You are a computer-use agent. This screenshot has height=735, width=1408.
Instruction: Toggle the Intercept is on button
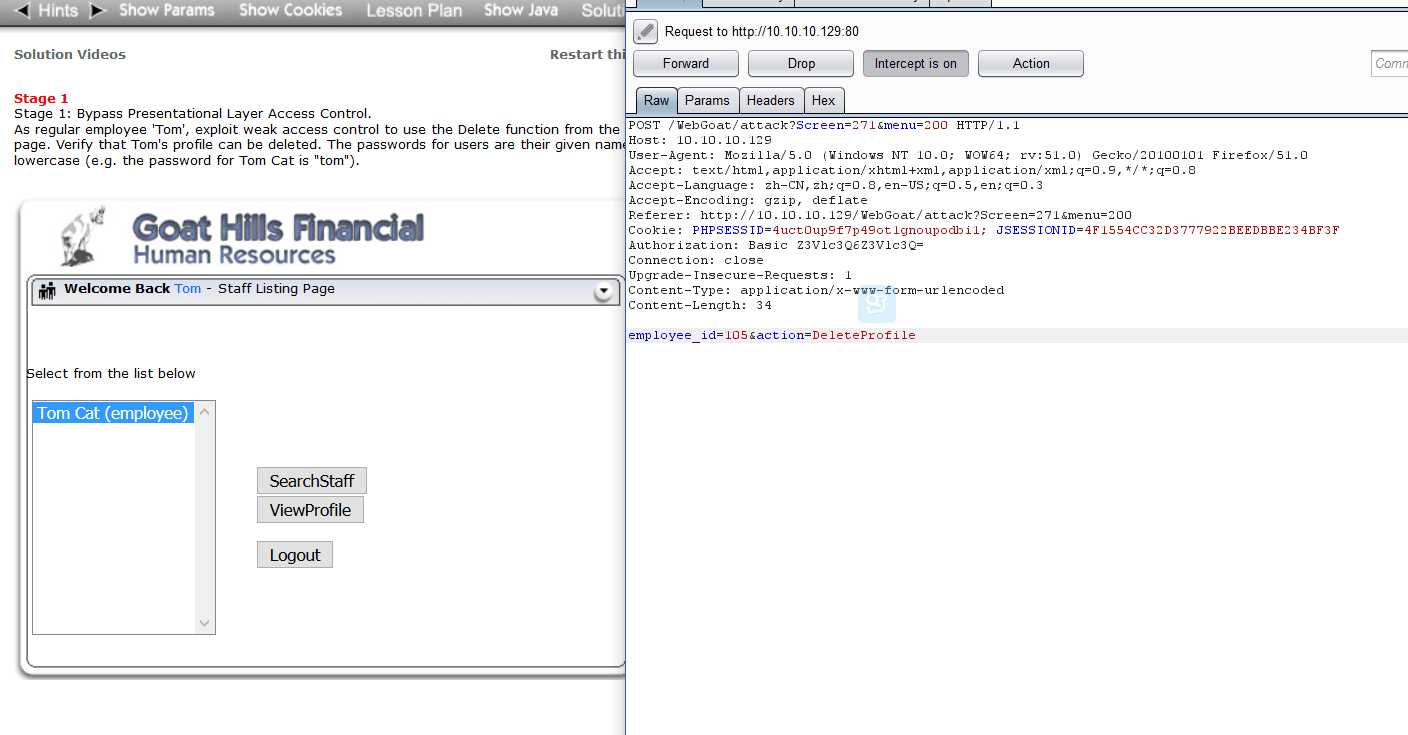916,63
